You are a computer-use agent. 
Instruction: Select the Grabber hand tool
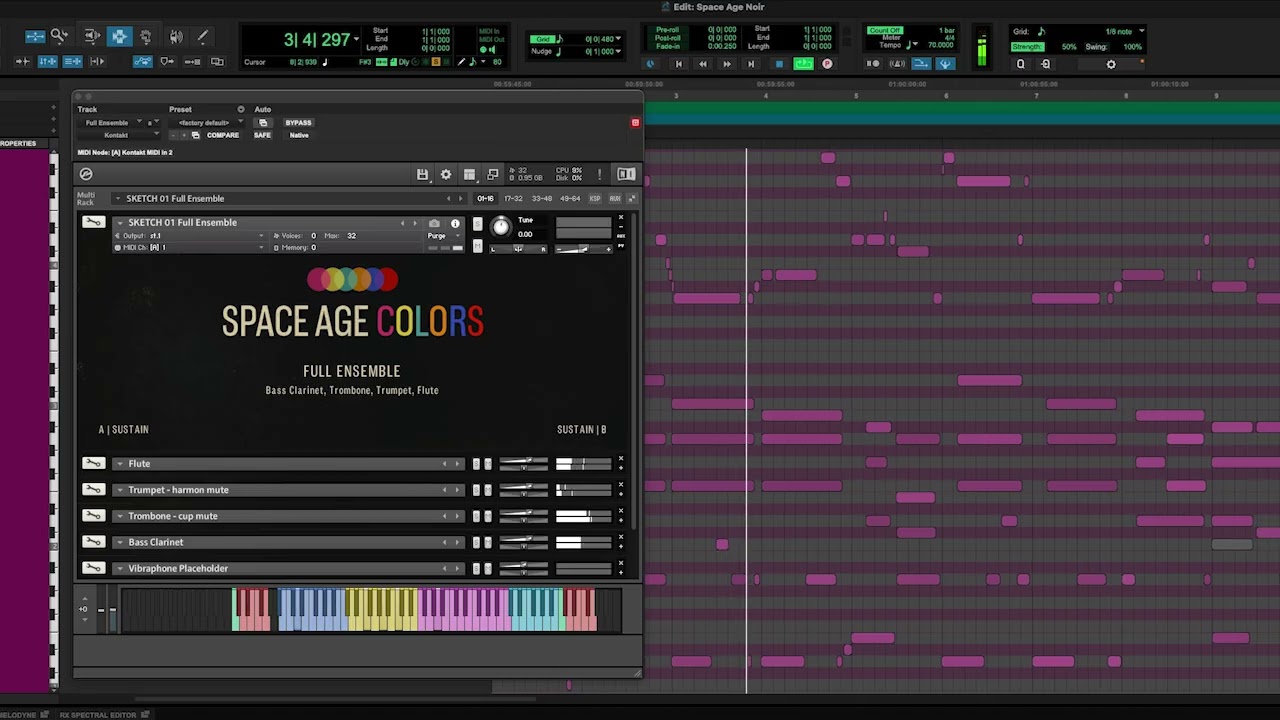click(x=145, y=36)
